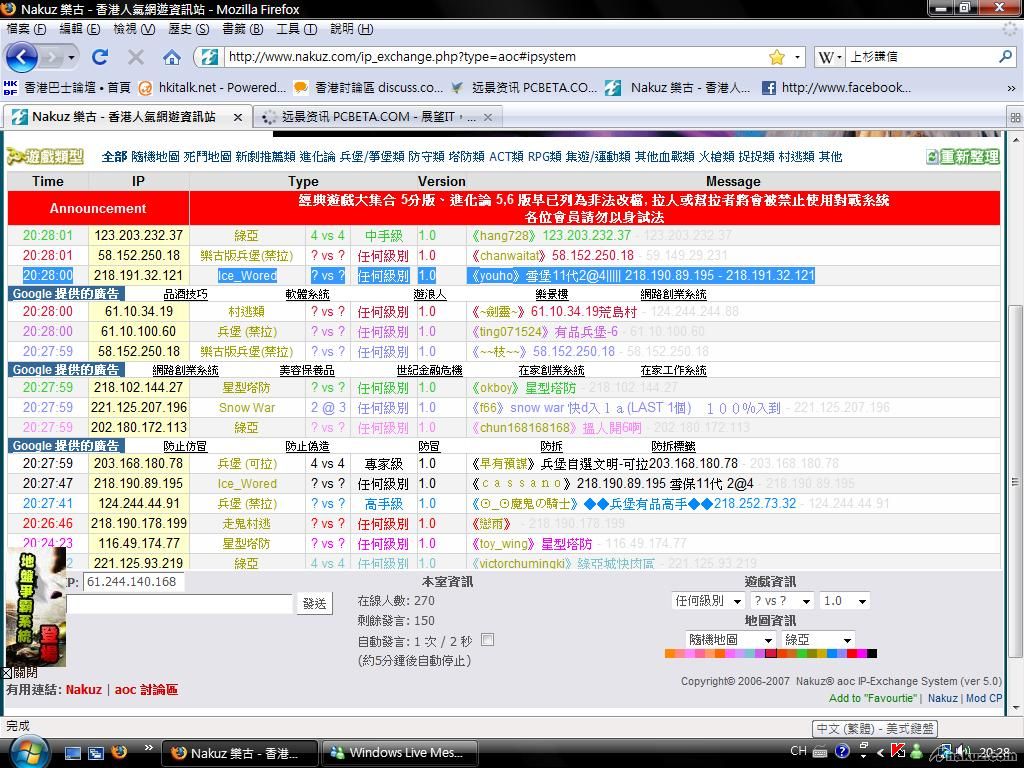The width and height of the screenshot is (1024, 768).
Task: Open the 任何級別 level dropdown
Action: (x=708, y=601)
